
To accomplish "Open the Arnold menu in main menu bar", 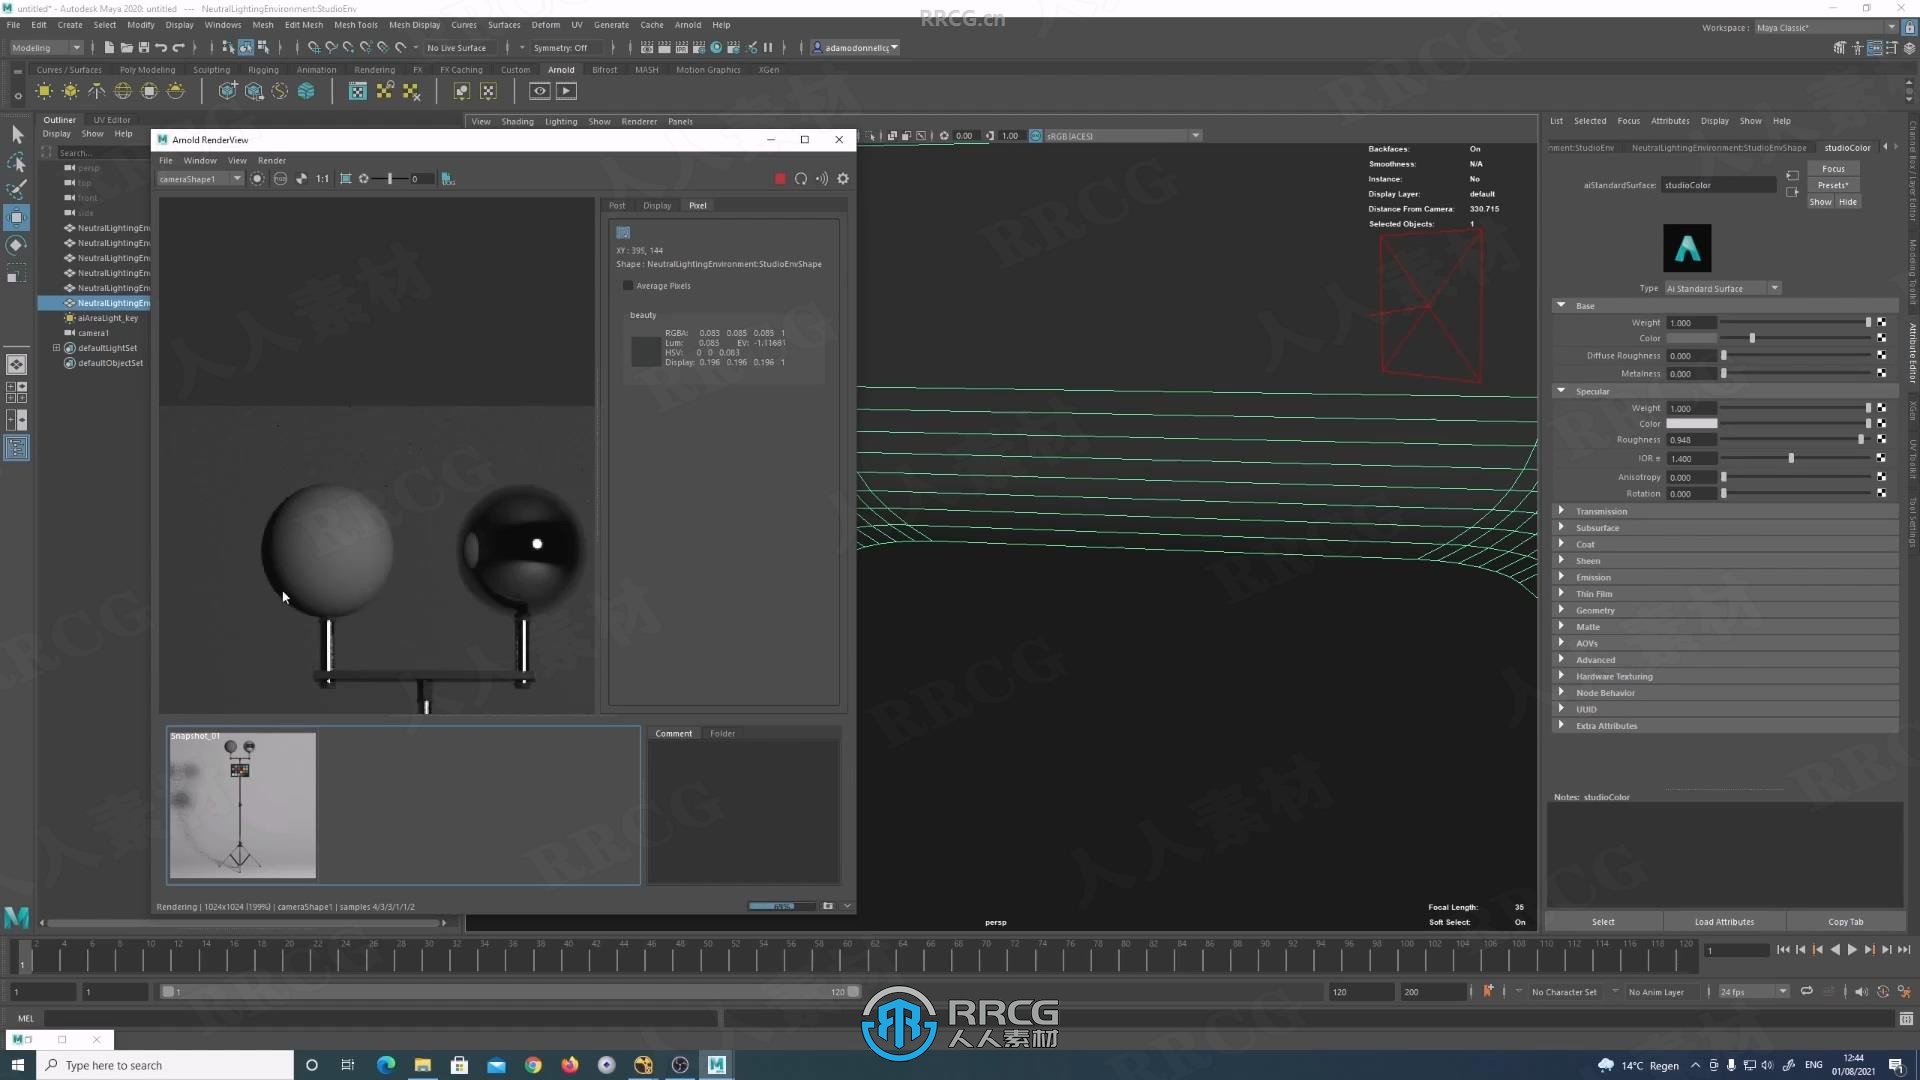I will click(688, 25).
